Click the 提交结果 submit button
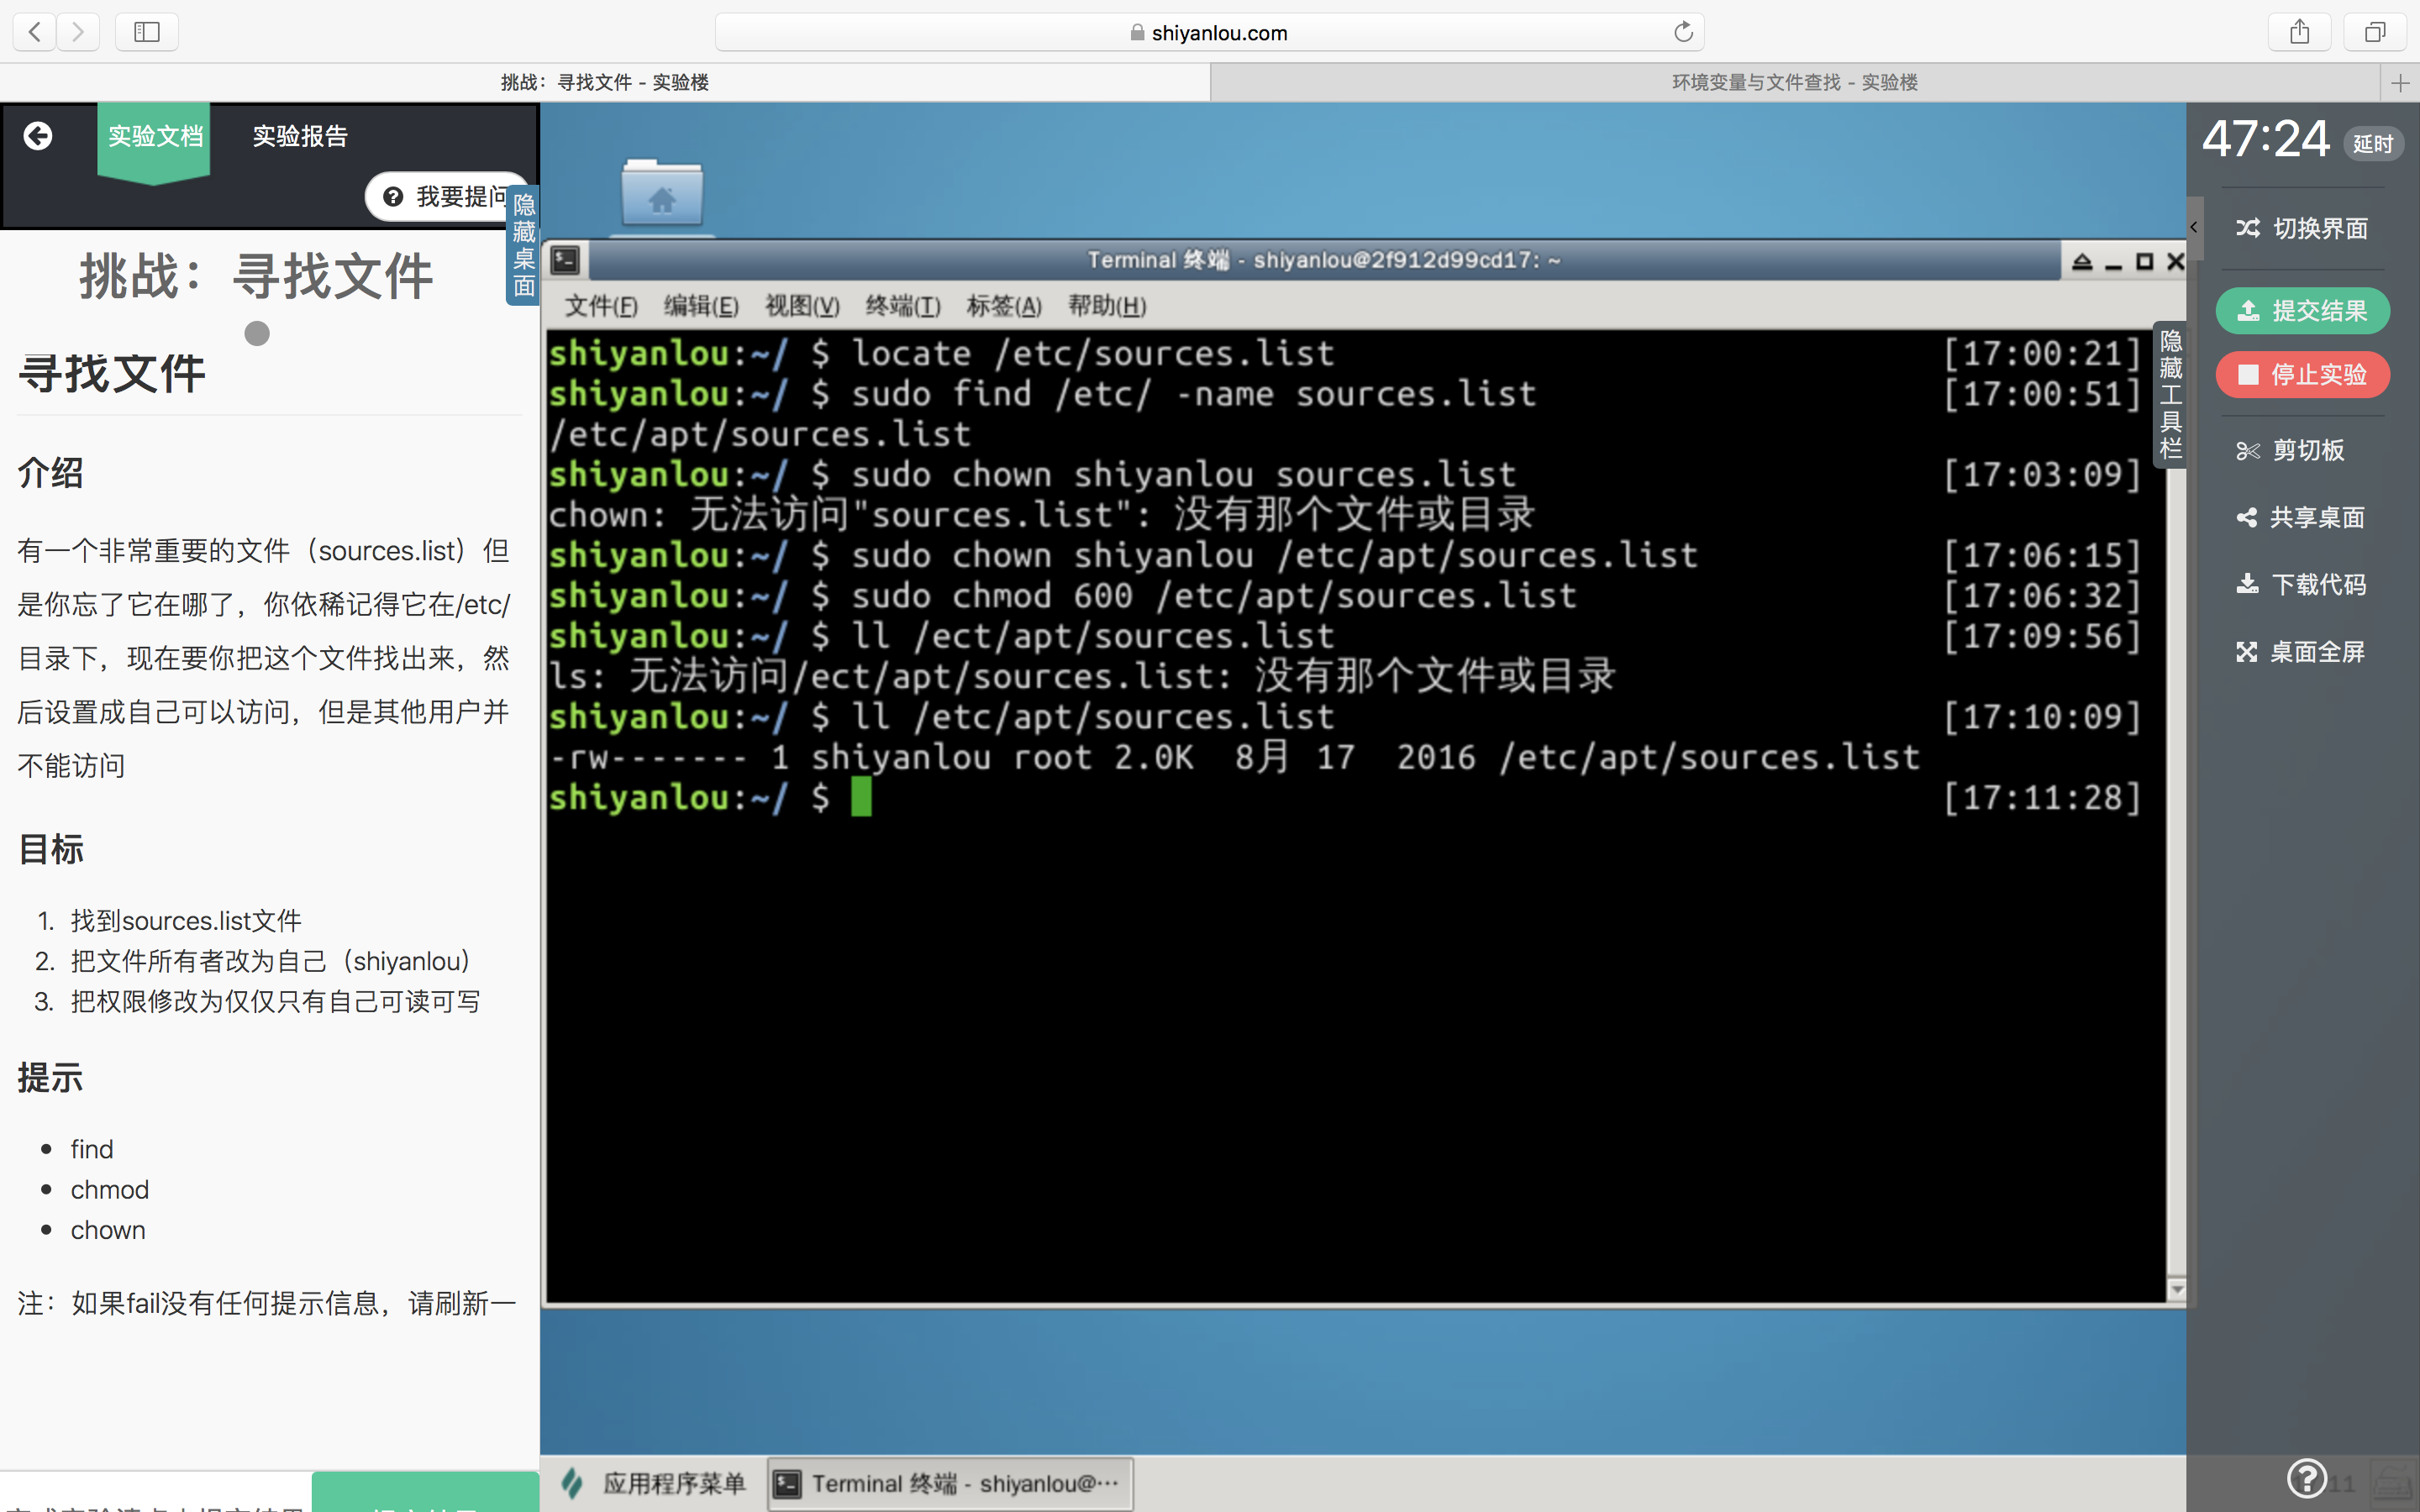Screen dimensions: 2420x1512 pyautogui.click(x=2302, y=311)
